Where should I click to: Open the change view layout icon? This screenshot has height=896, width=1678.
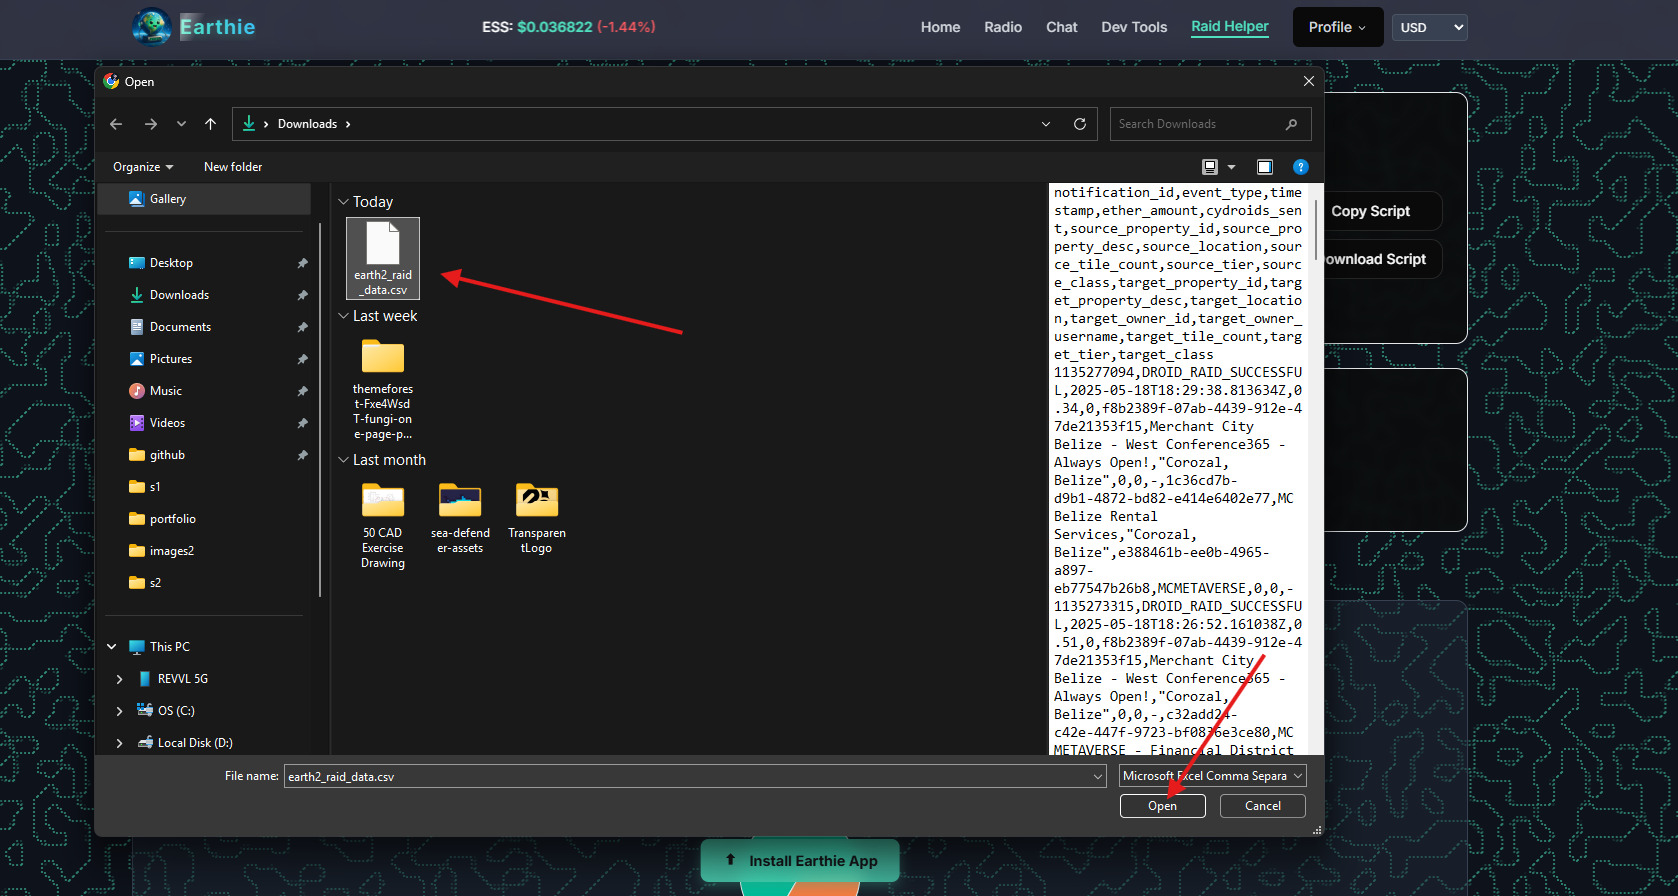[1210, 167]
